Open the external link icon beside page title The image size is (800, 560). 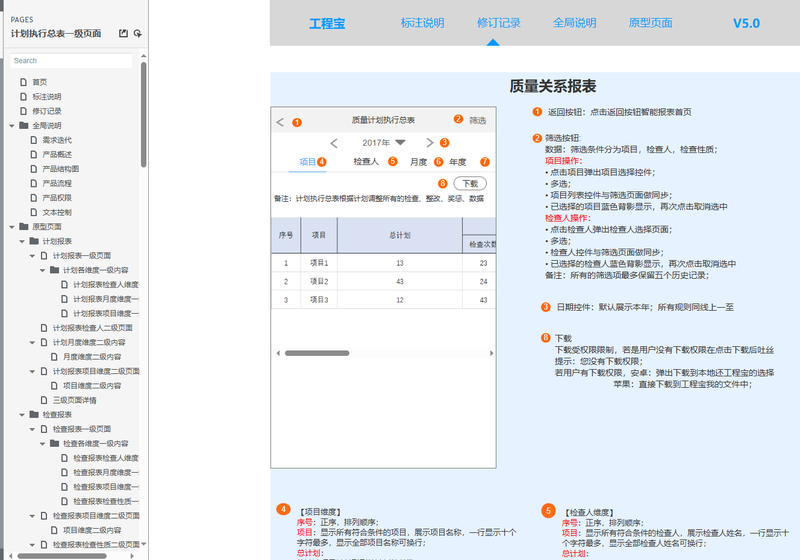point(123,33)
